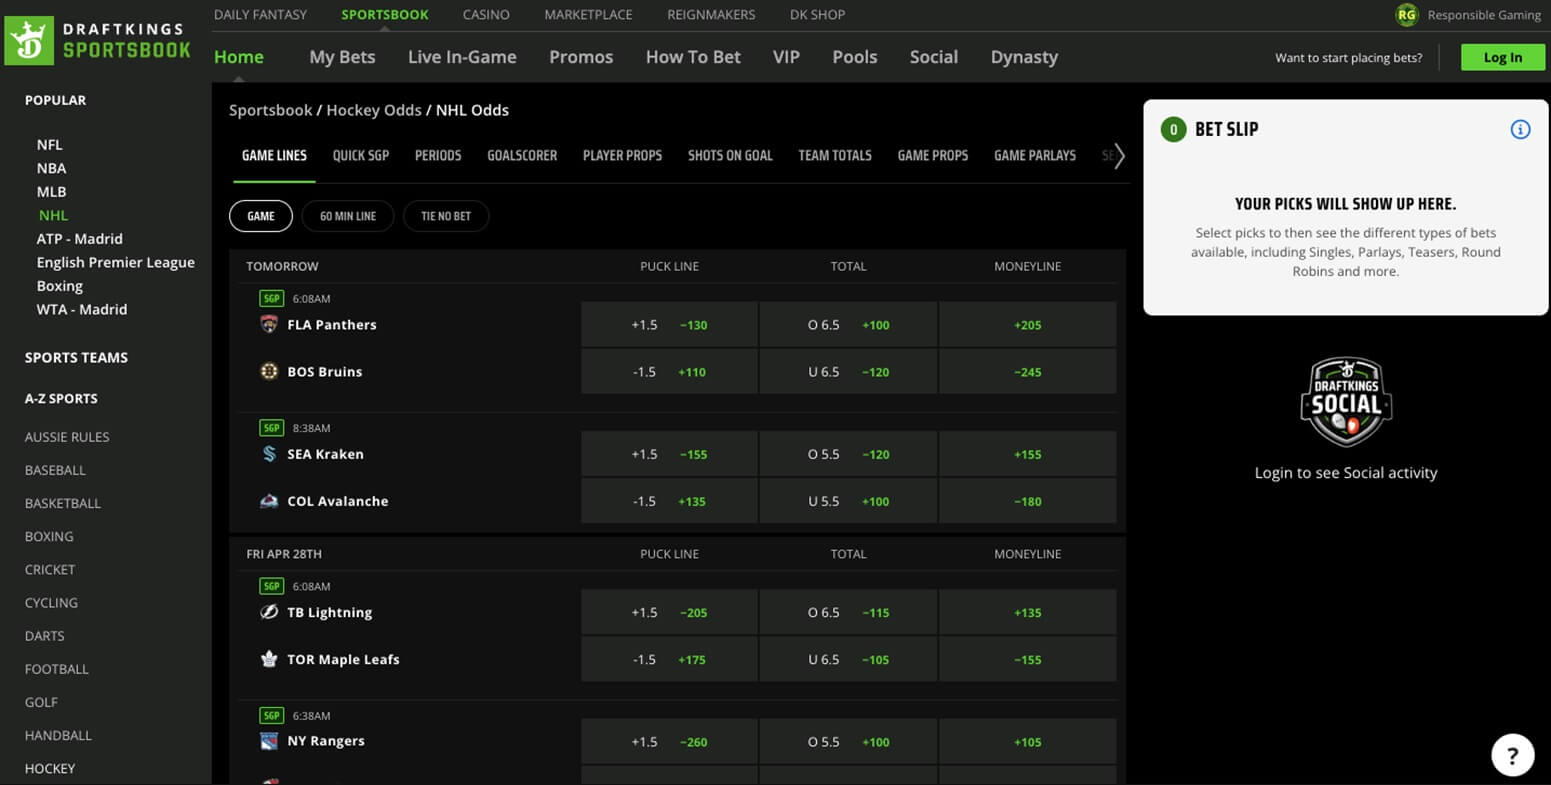Click the TOR Maple Leafs team name

(x=343, y=659)
